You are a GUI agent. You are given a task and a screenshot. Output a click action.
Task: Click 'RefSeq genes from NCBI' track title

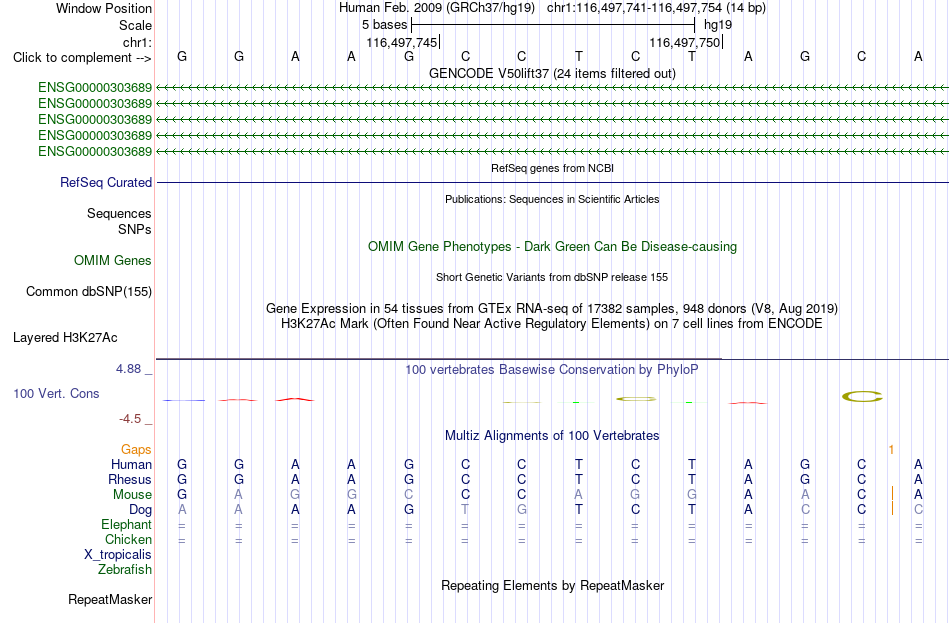(x=552, y=168)
